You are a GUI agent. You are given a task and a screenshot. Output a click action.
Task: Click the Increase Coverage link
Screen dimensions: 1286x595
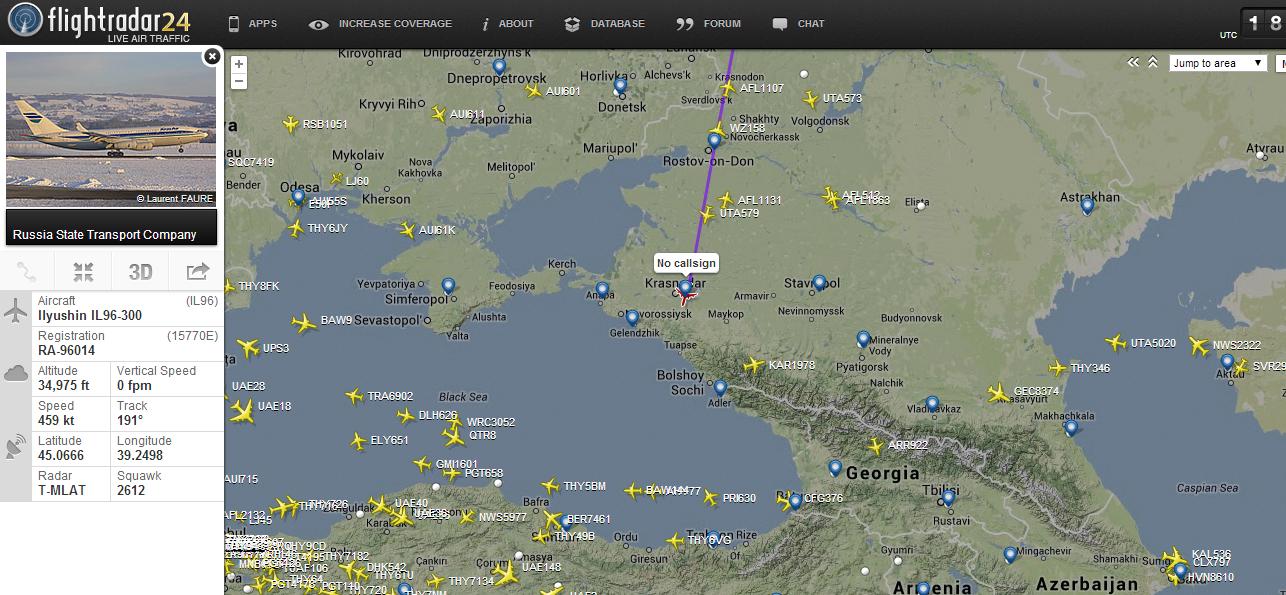coord(381,24)
